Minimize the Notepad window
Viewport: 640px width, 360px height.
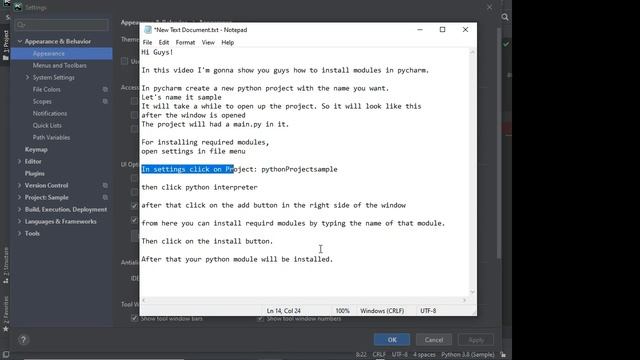(x=420, y=29)
